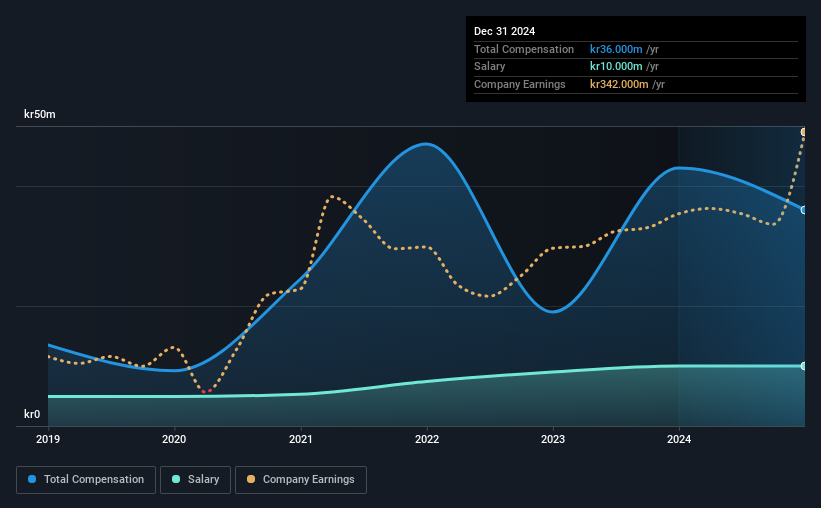
Task: Click the kr36.000m total compensation value
Action: click(616, 49)
